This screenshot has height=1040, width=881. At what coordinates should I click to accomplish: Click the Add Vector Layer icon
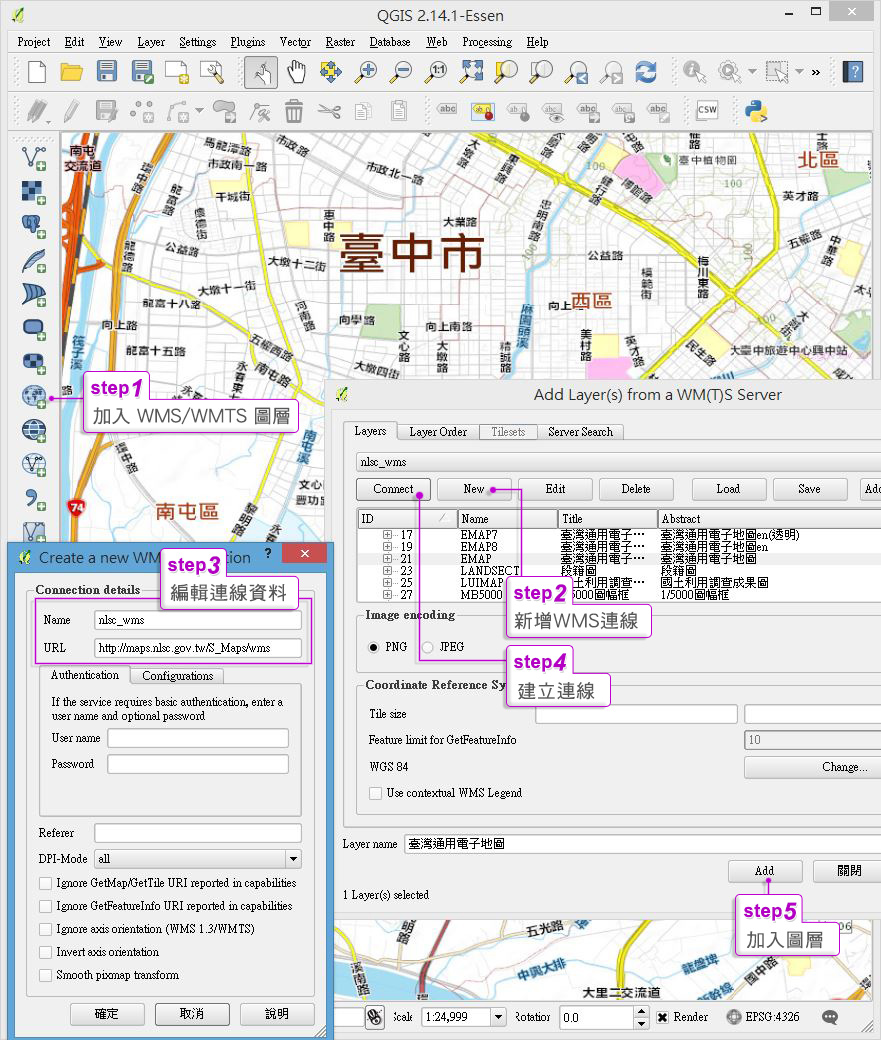click(34, 157)
